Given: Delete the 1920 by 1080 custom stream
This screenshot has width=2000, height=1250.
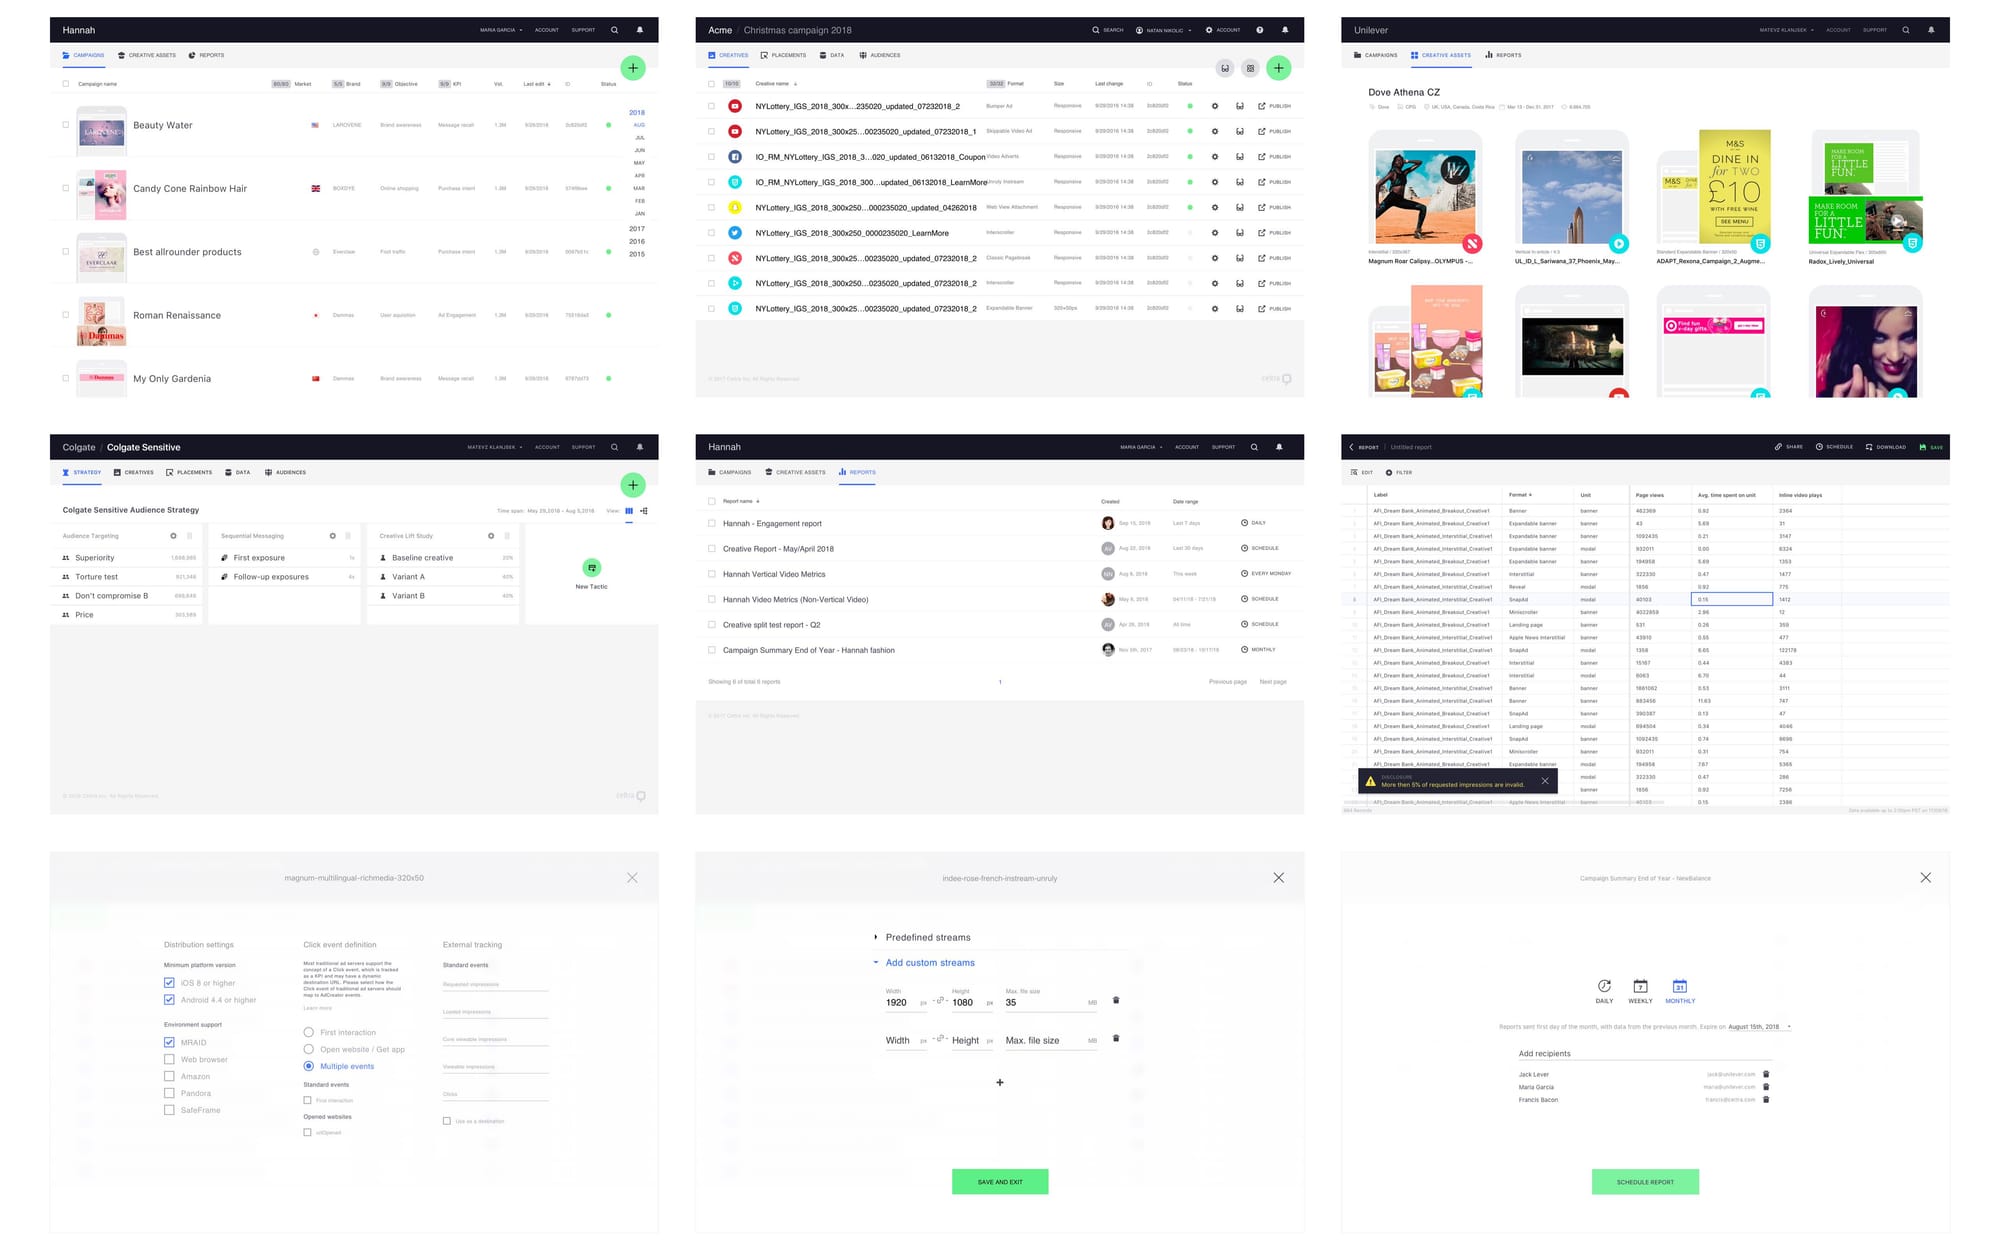Looking at the screenshot, I should point(1116,1000).
